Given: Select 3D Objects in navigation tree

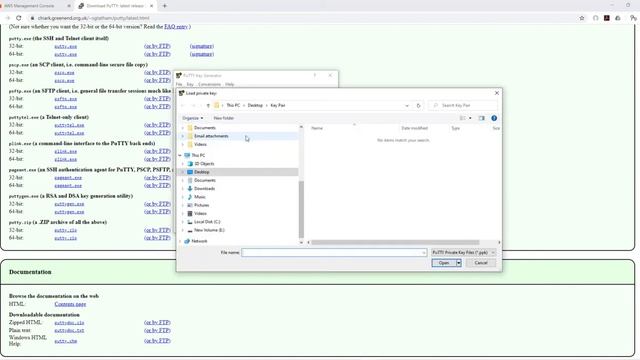Looking at the screenshot, I should [204, 164].
